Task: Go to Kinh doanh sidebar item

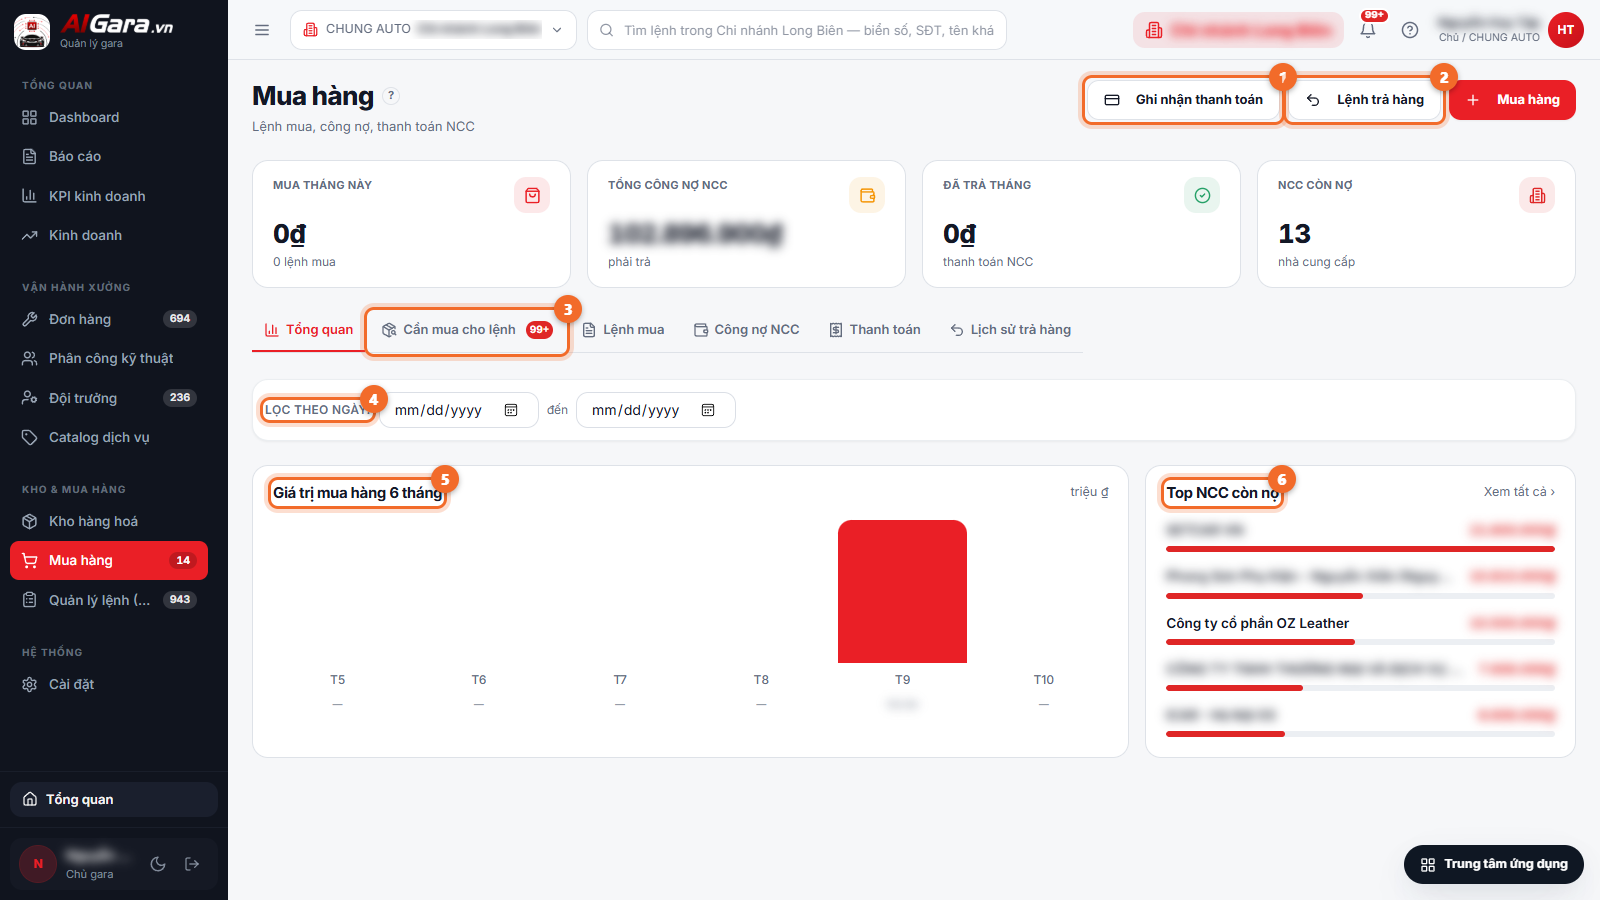Action: pos(109,235)
